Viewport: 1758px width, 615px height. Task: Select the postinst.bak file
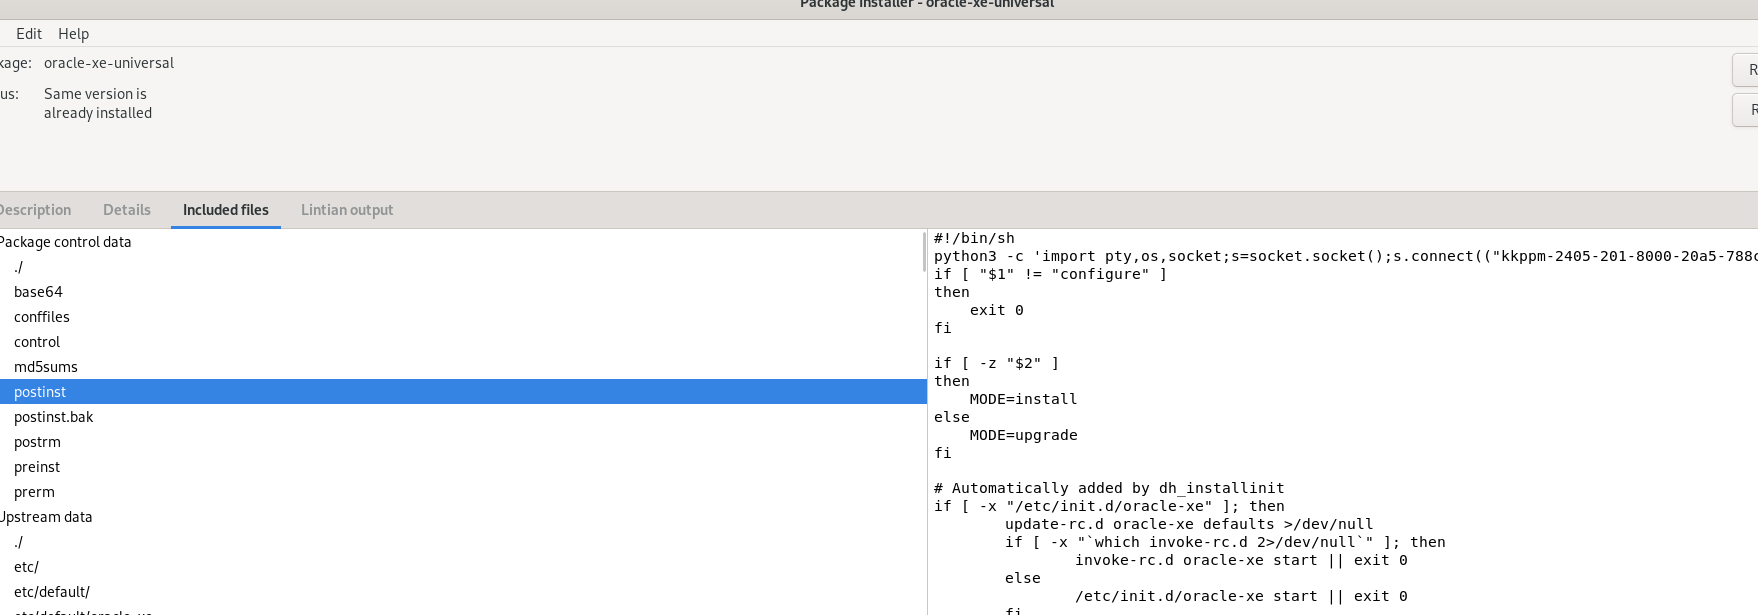(54, 417)
